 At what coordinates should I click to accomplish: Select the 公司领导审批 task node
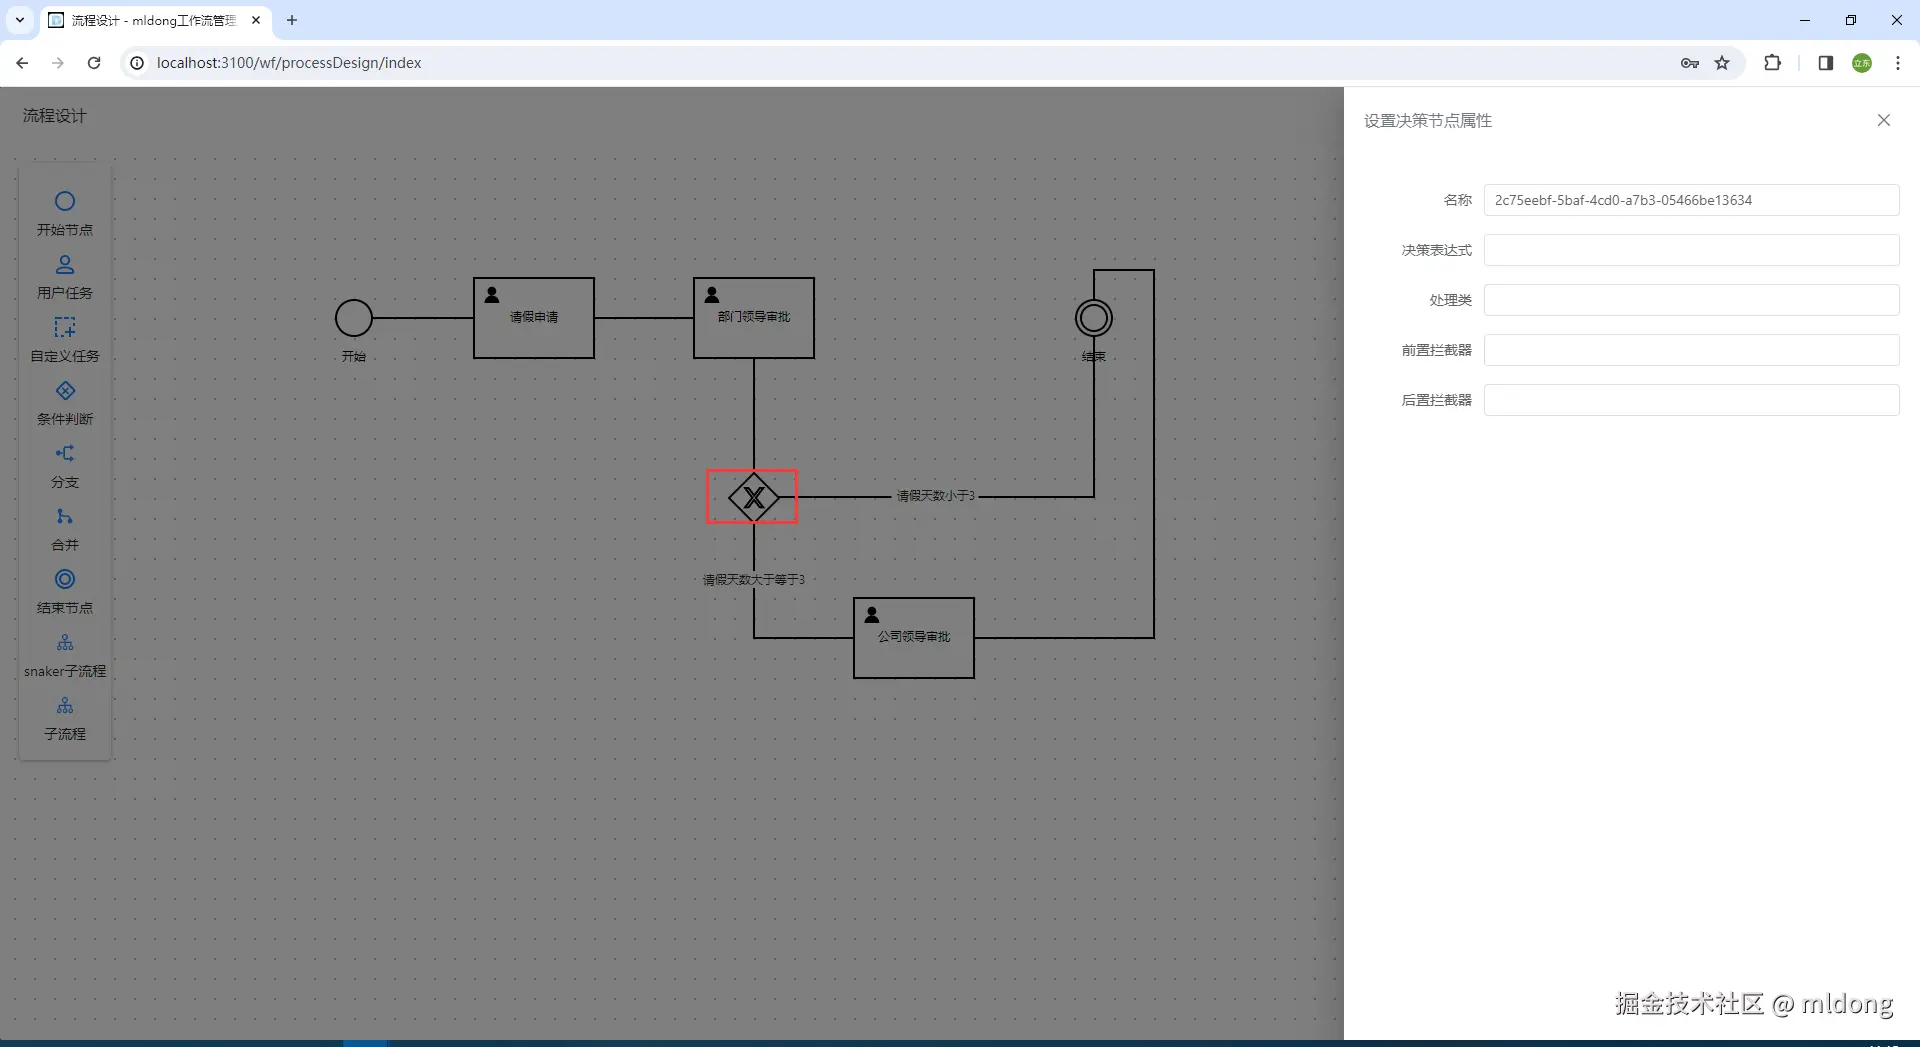click(914, 638)
